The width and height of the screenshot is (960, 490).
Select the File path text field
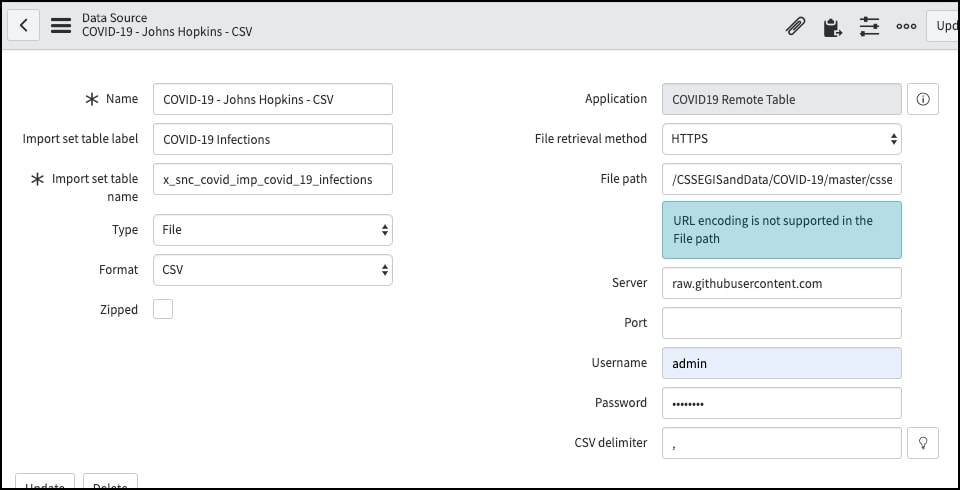[x=781, y=179]
